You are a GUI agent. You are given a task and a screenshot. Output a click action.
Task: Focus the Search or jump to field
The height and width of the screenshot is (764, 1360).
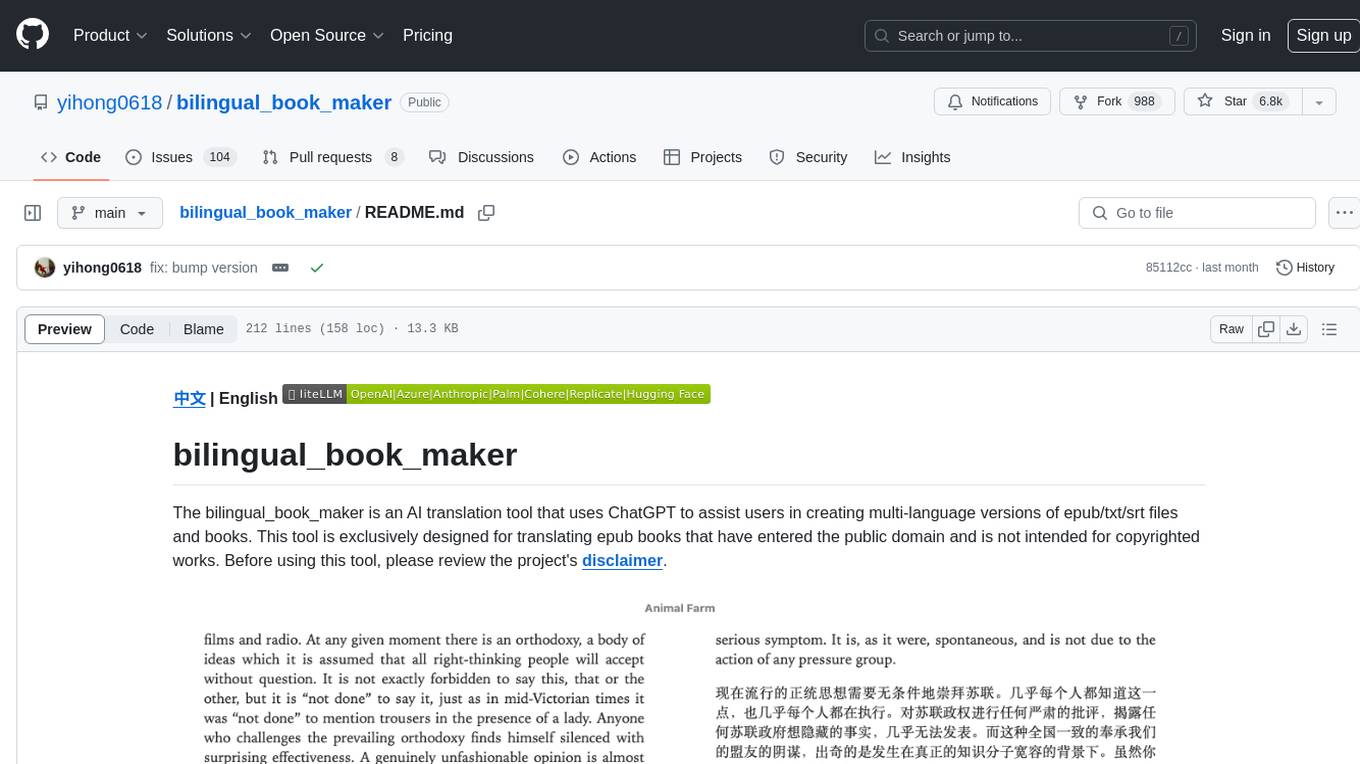pos(1031,36)
